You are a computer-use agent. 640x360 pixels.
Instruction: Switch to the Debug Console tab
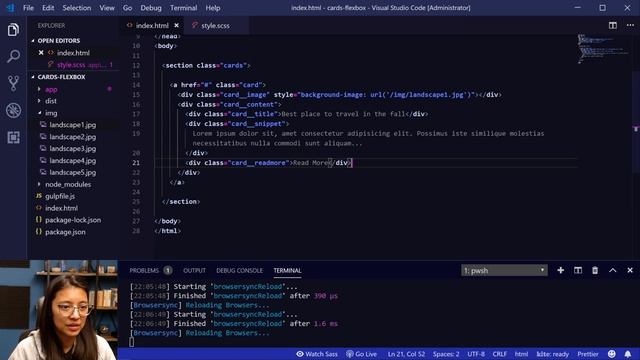(239, 270)
